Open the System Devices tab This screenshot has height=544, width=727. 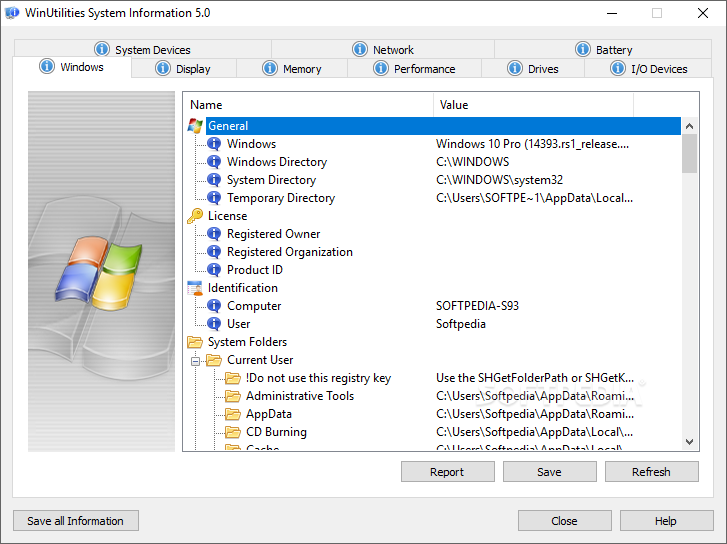pyautogui.click(x=143, y=49)
